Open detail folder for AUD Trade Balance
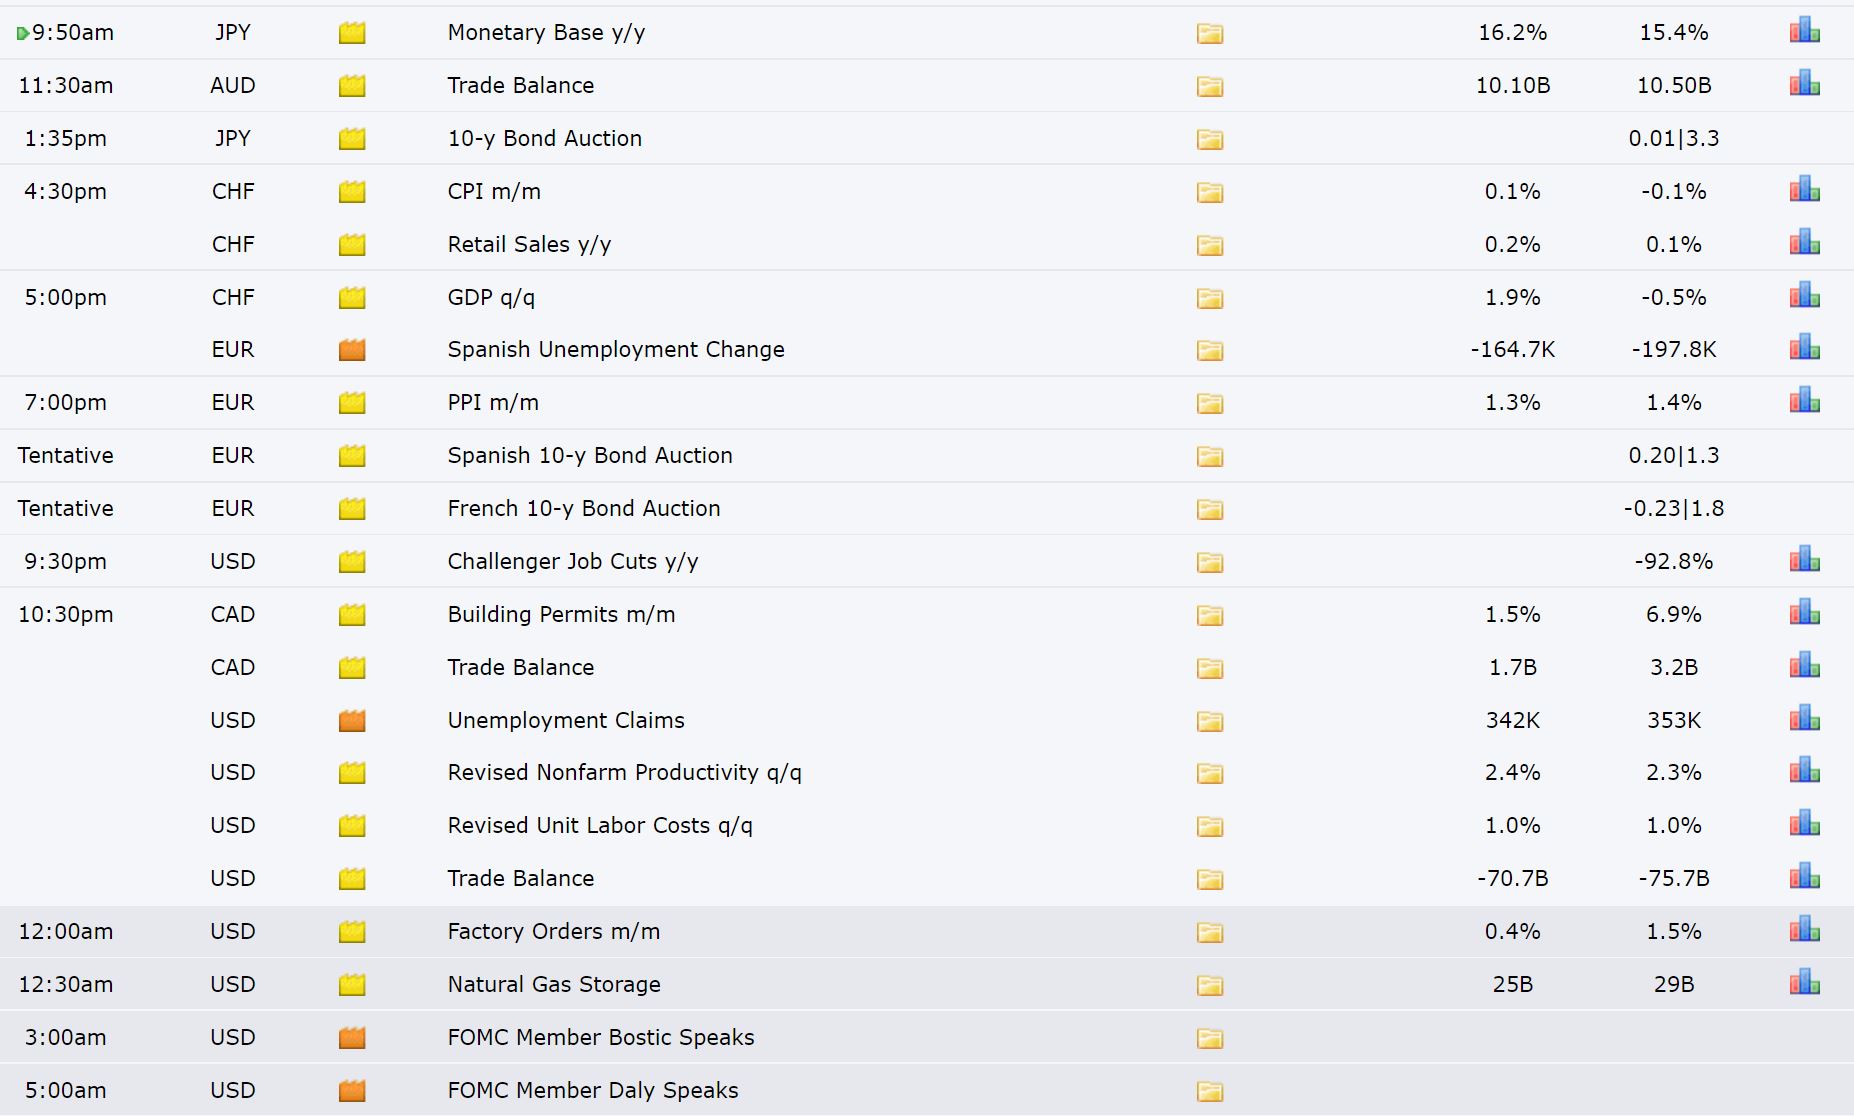Viewport: 1854px width, 1116px height. point(1210,86)
